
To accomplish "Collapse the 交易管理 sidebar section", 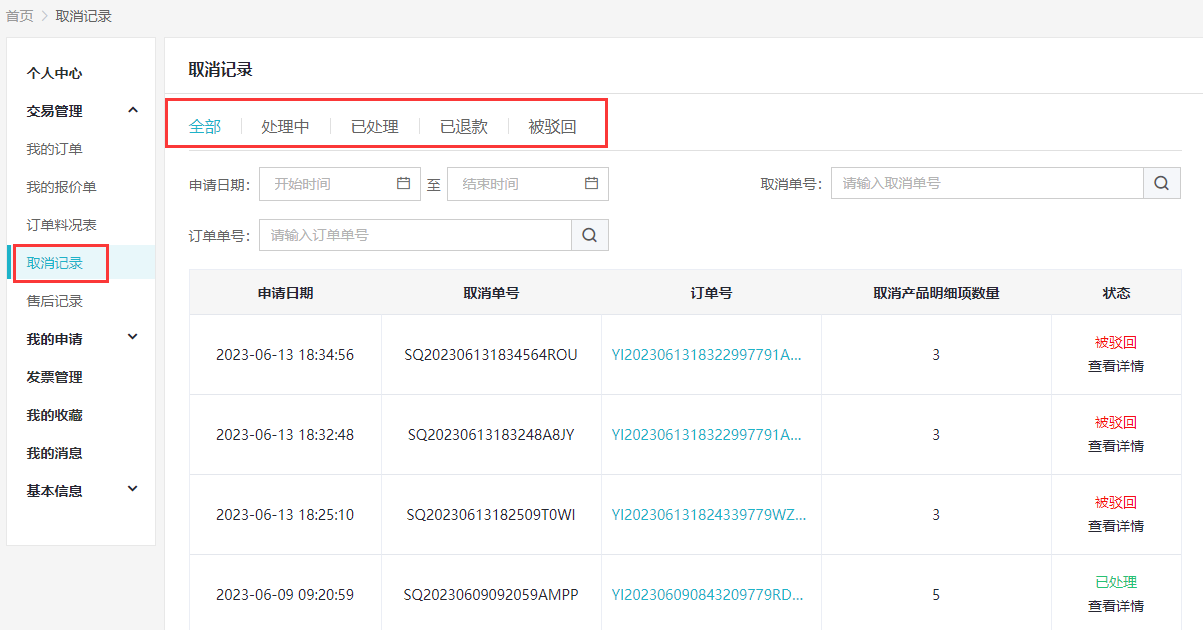I will tap(133, 111).
